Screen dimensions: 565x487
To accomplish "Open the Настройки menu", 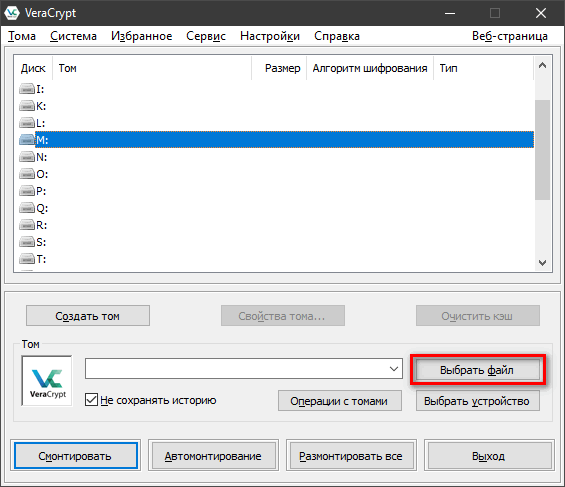I will pyautogui.click(x=270, y=36).
